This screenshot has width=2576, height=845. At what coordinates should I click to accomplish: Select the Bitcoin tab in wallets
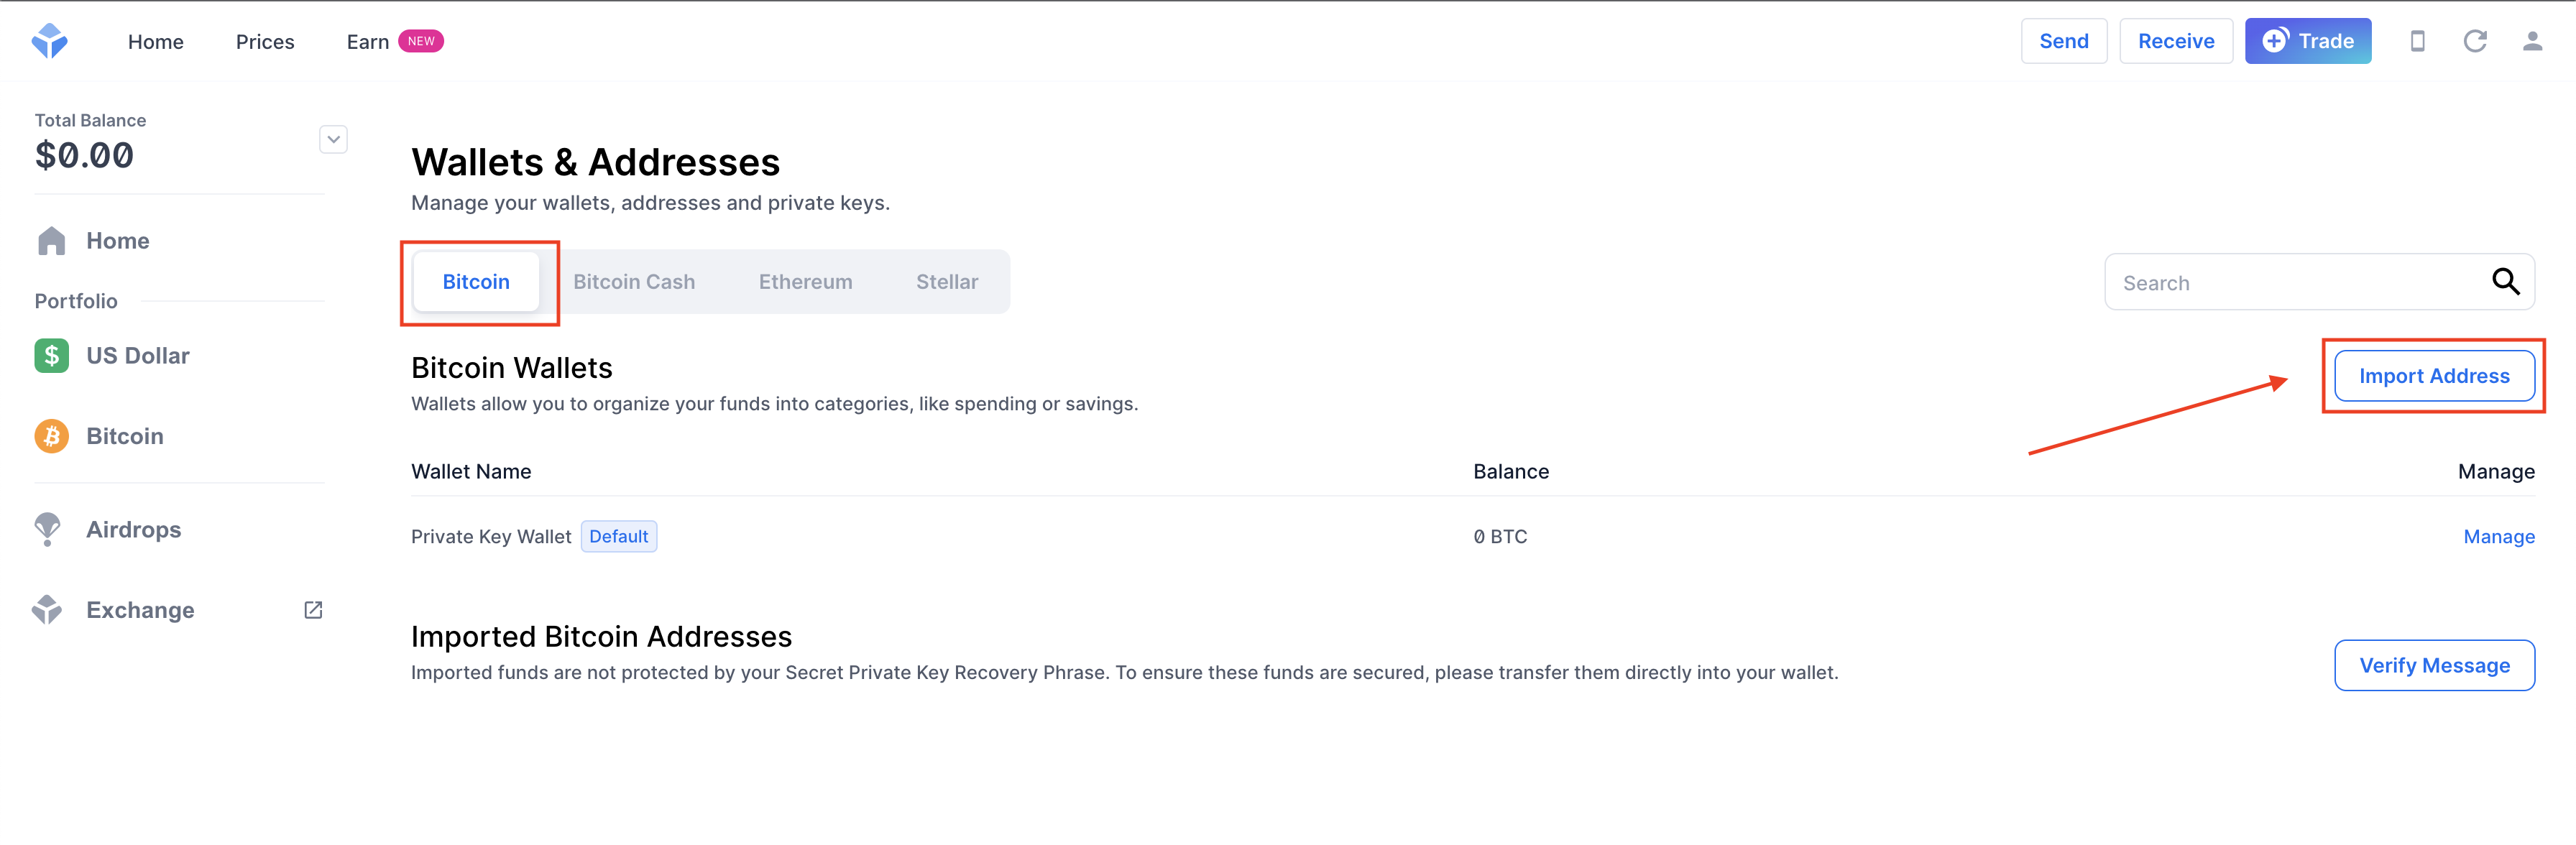coord(475,281)
